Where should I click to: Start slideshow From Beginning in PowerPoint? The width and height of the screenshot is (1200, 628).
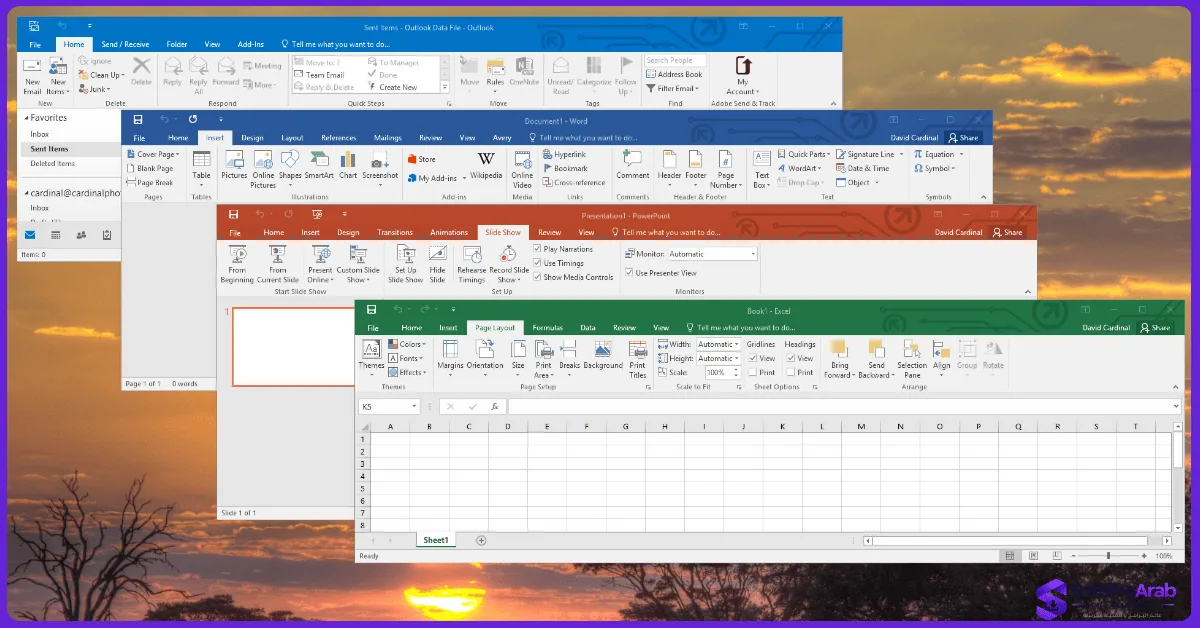point(237,264)
